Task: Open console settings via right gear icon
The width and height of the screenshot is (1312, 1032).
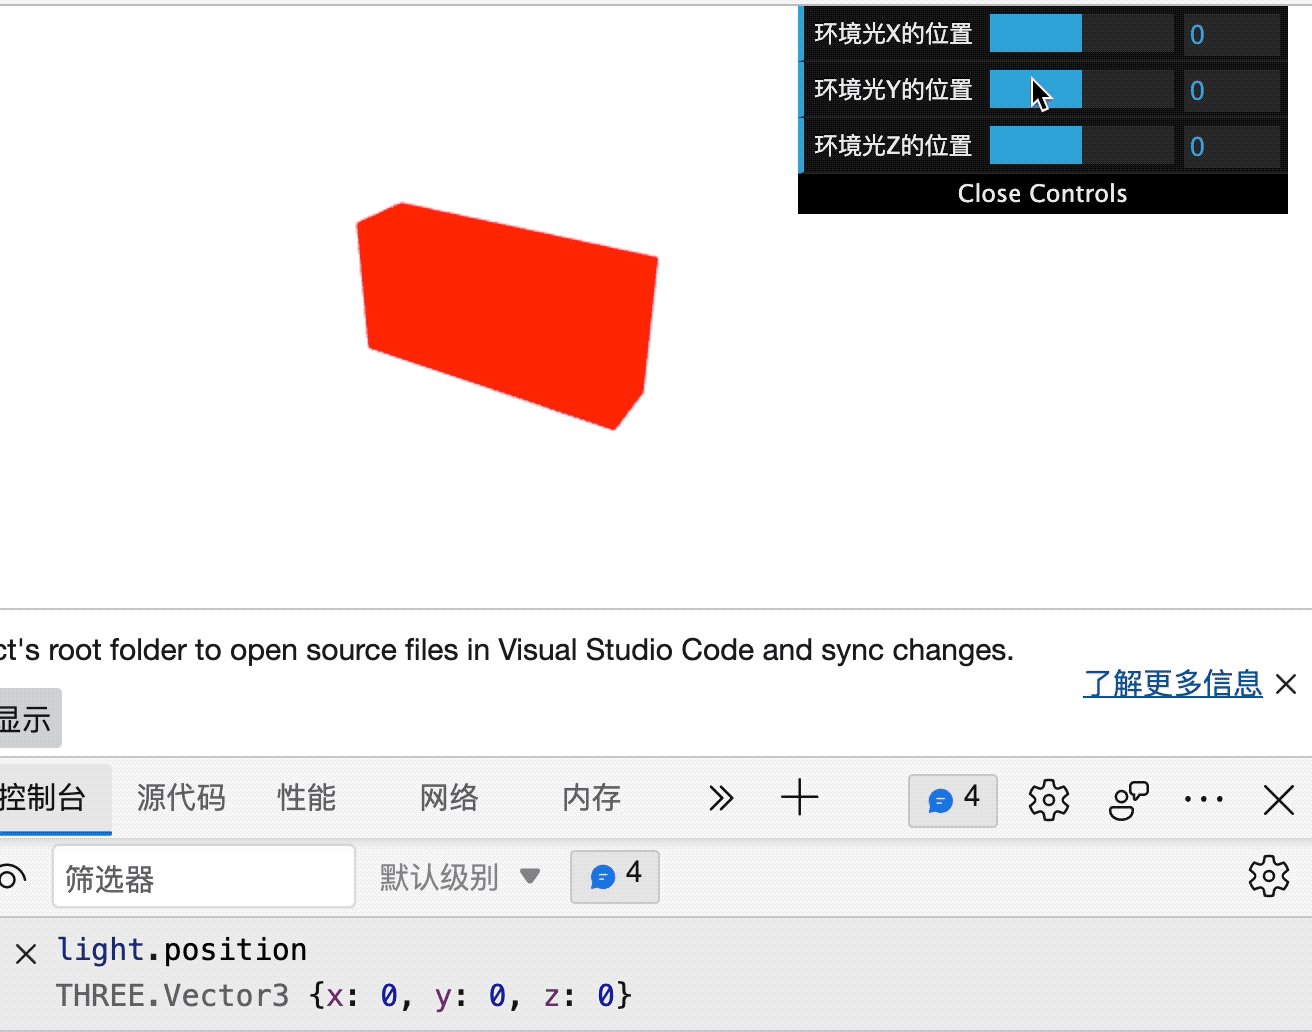Action: point(1268,876)
